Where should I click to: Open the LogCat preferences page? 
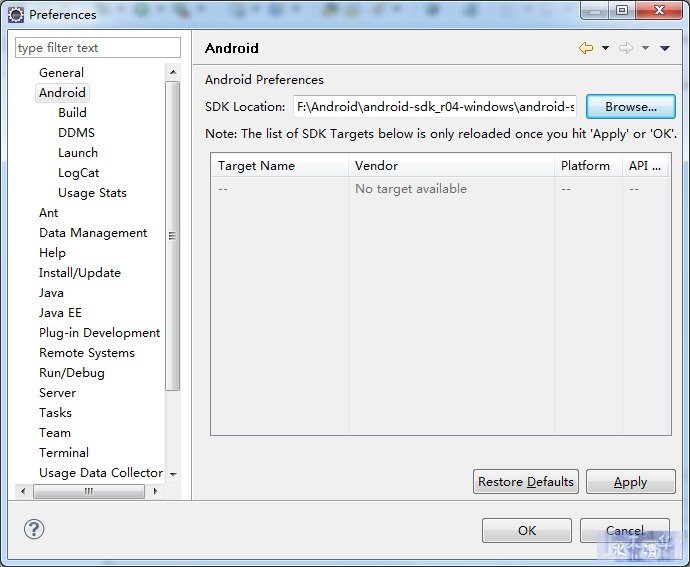pos(78,173)
